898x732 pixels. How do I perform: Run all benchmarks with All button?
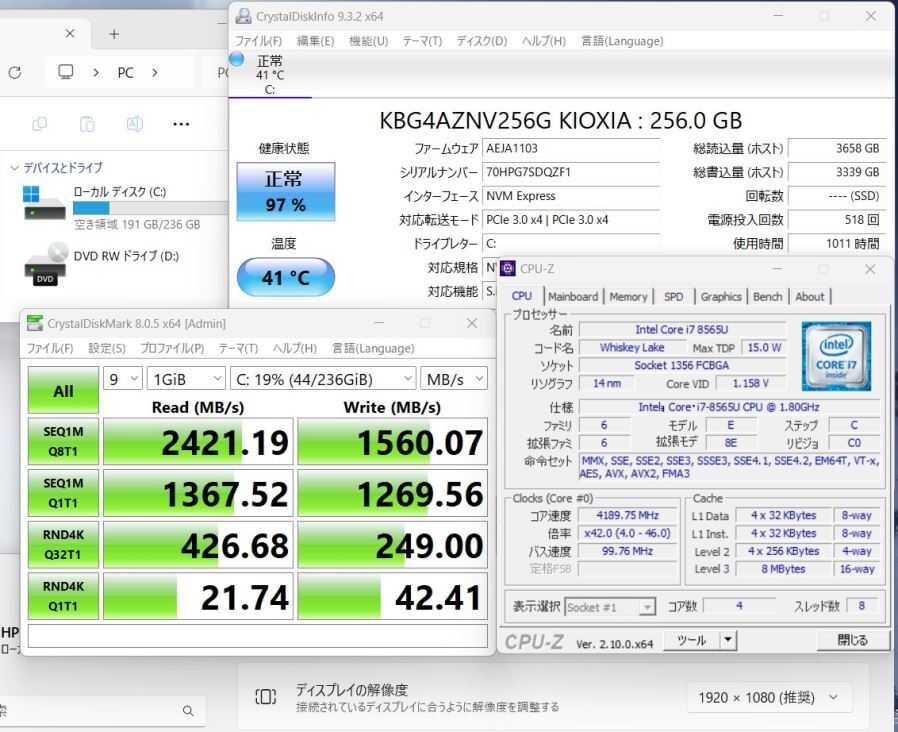(x=63, y=391)
